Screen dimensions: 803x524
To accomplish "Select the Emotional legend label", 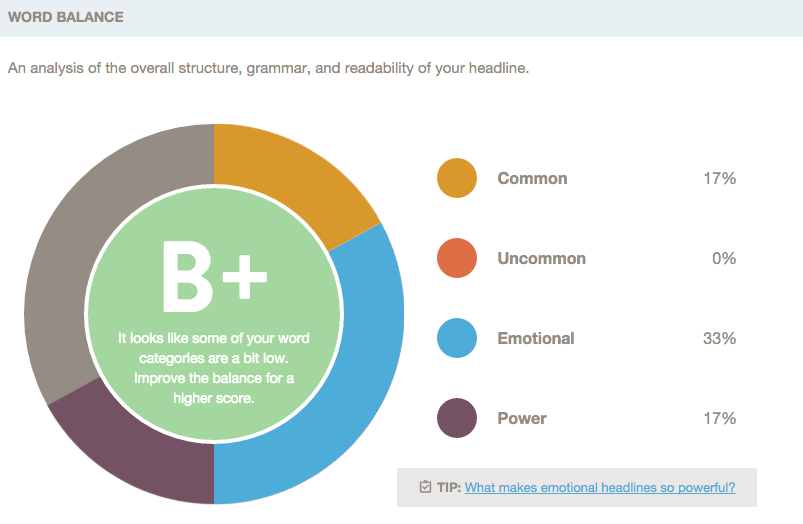I will [x=536, y=338].
